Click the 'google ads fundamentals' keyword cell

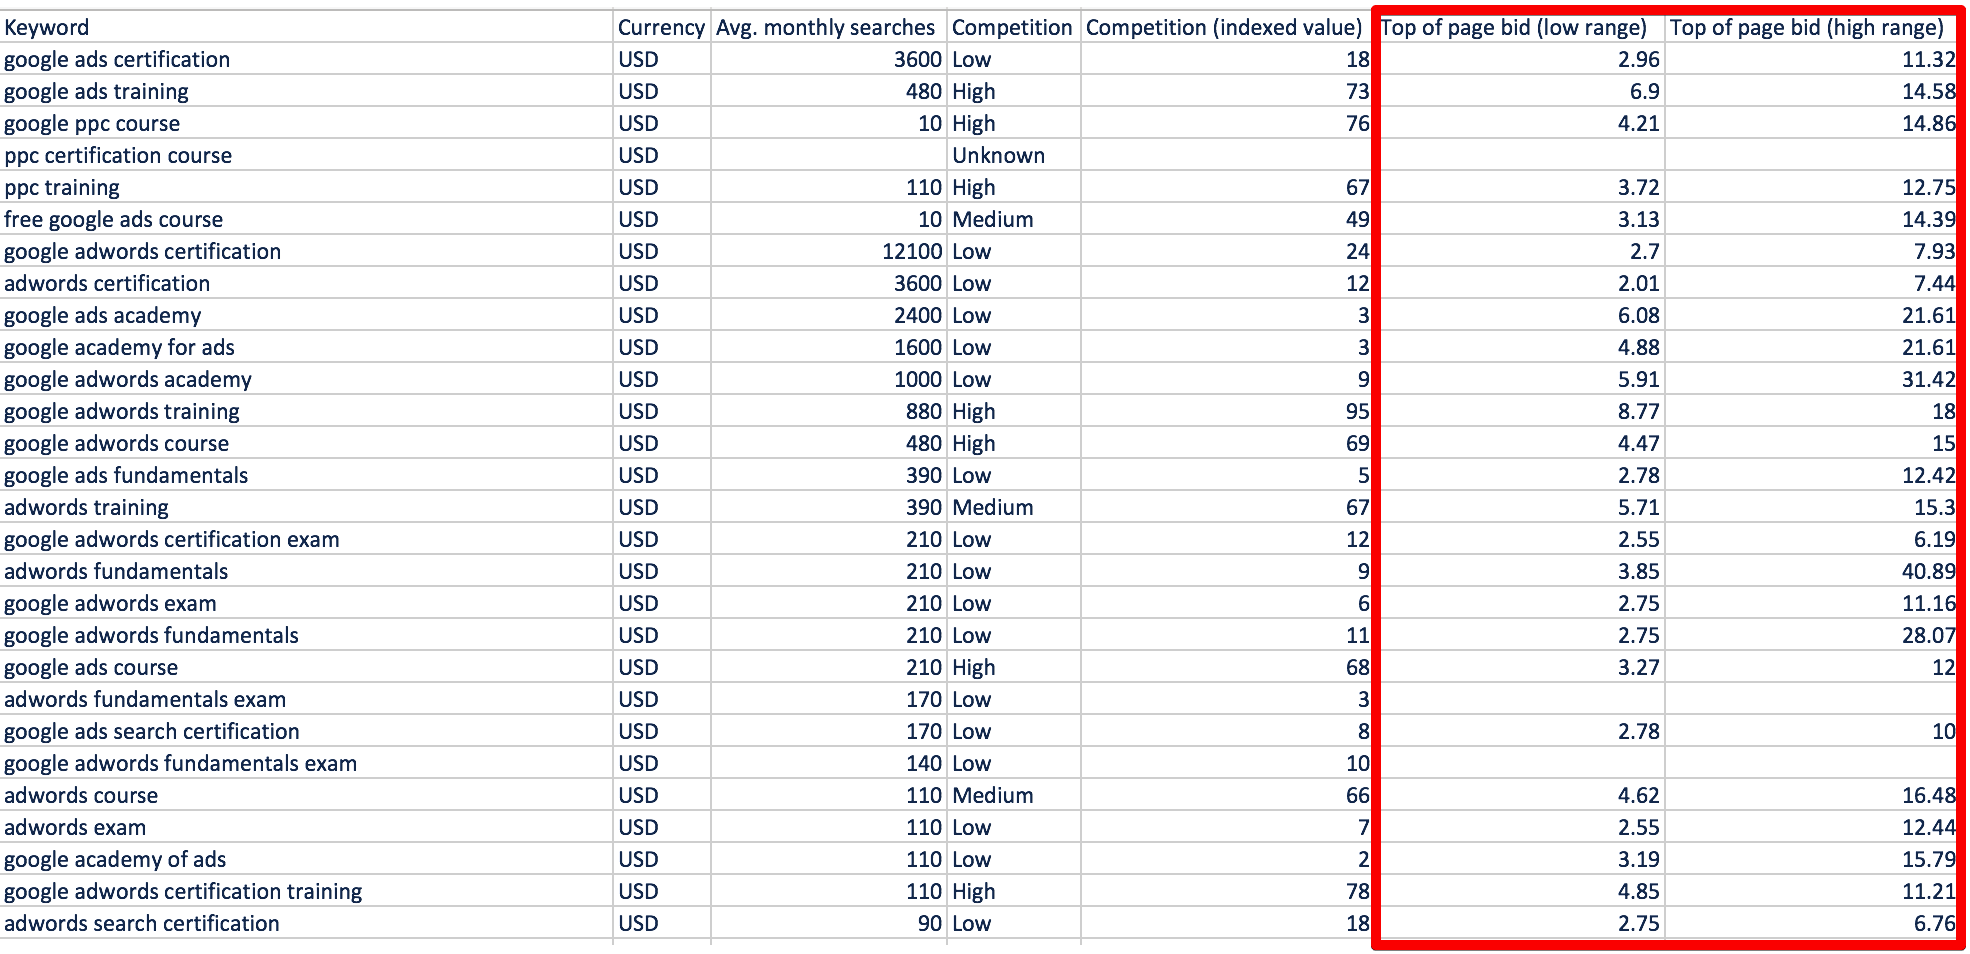(307, 475)
